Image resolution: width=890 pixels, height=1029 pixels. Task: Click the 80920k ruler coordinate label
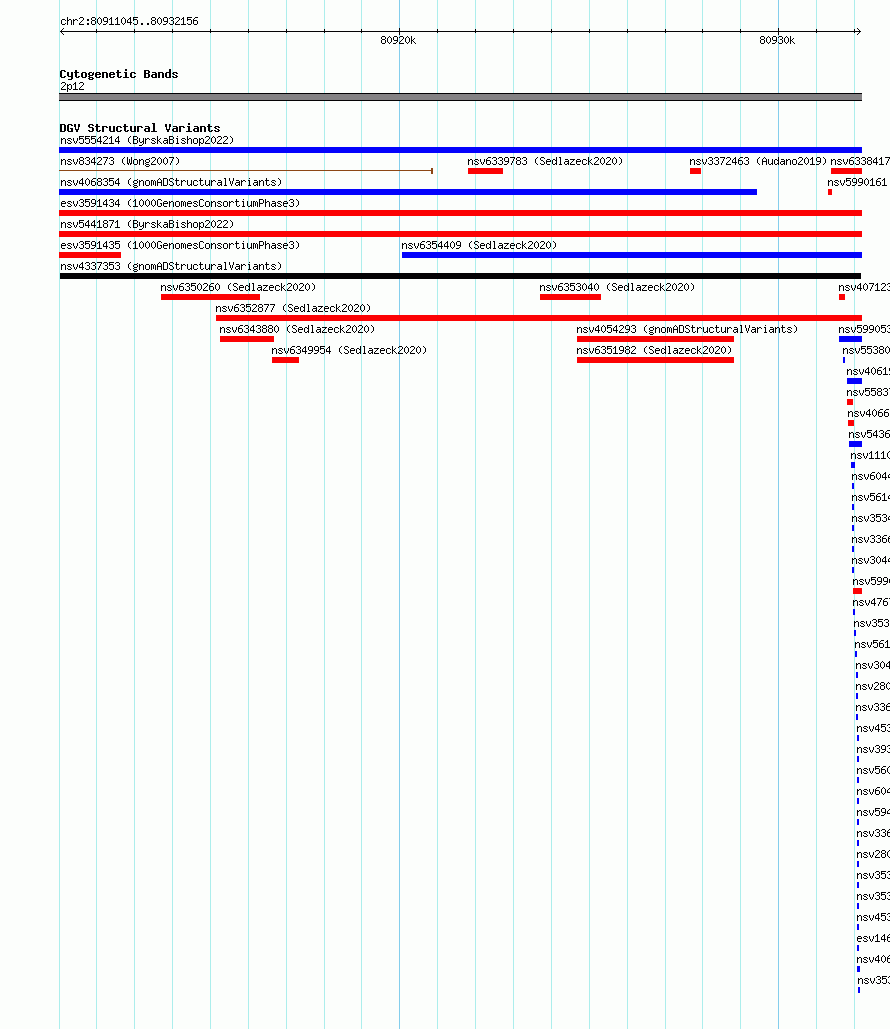coord(398,41)
